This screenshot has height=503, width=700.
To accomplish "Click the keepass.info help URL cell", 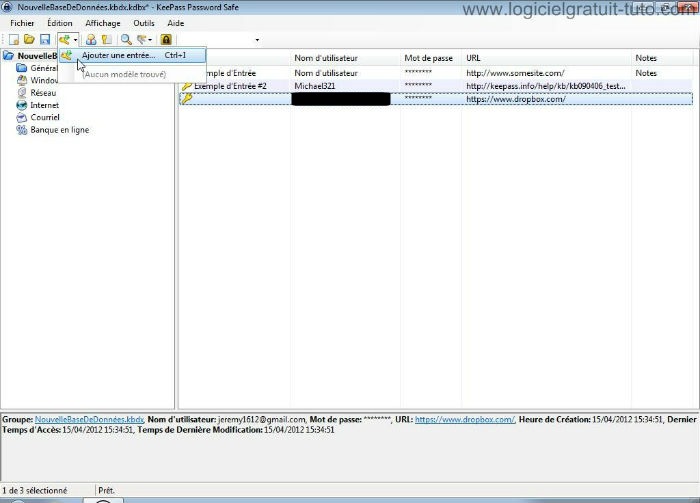I will pyautogui.click(x=546, y=86).
